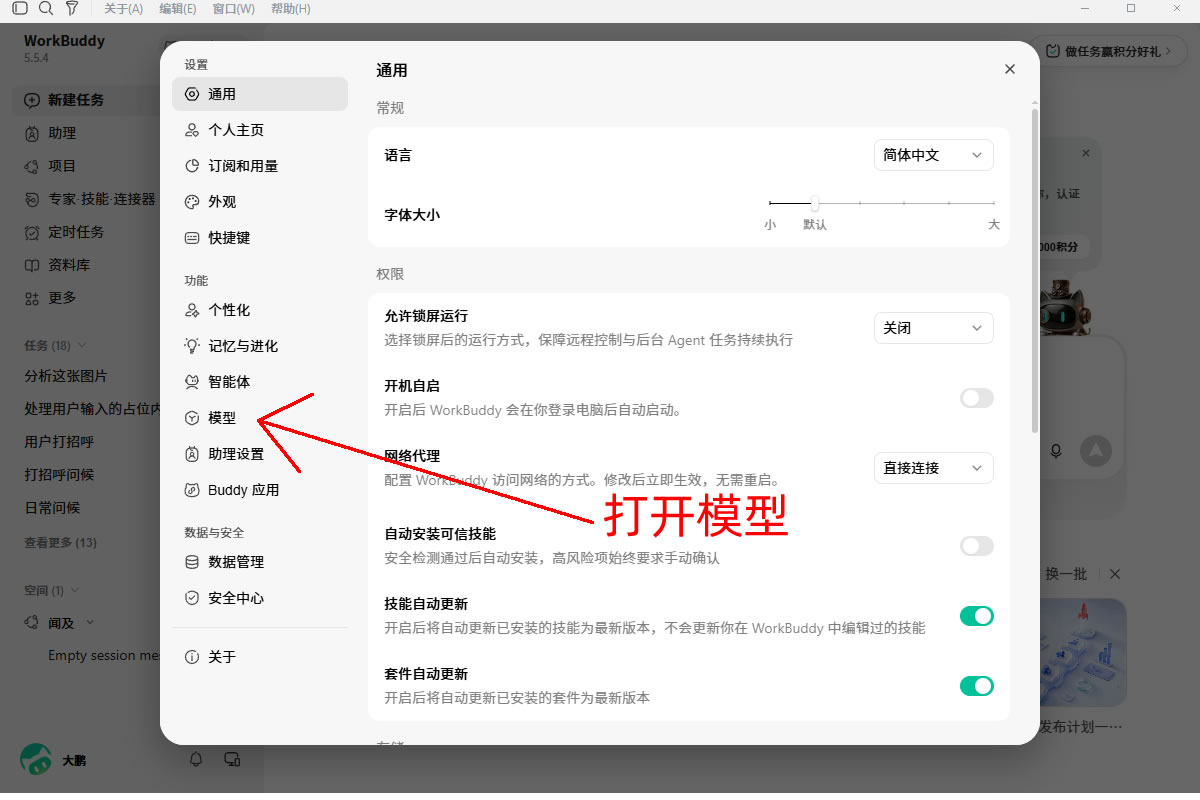This screenshot has width=1200, height=800.
Task: Open Buddy 应用 settings page
Action: tap(260, 490)
